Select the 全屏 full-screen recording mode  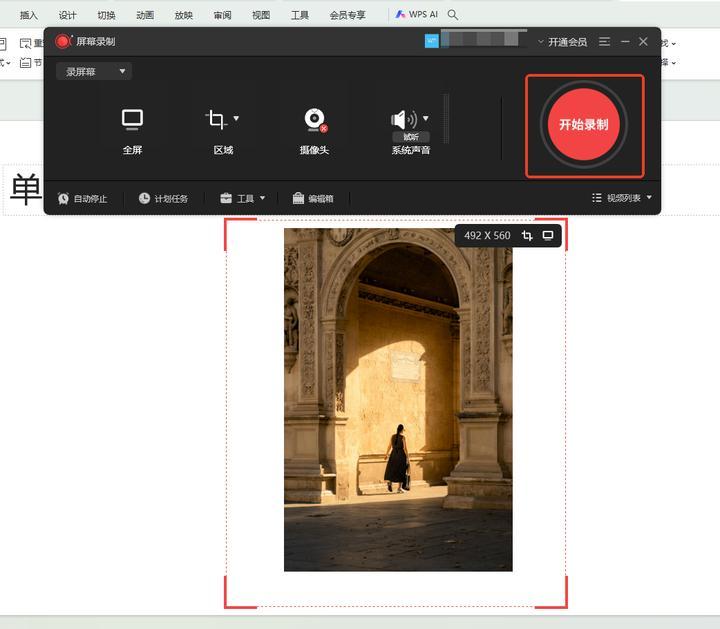[132, 121]
